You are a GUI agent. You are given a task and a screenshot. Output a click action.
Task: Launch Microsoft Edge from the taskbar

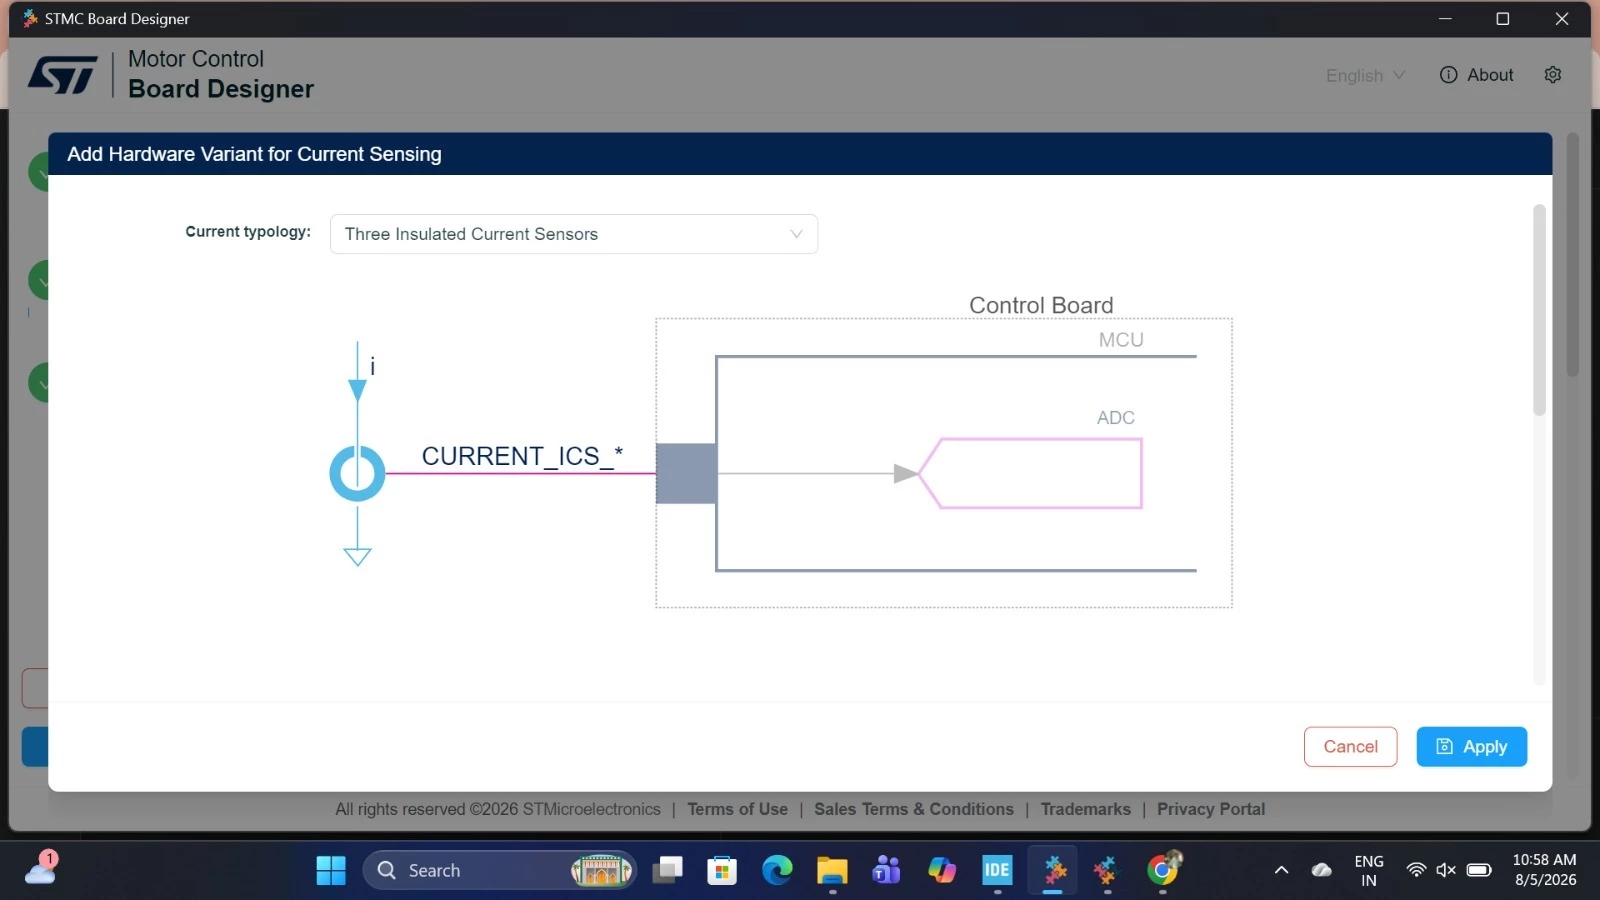click(x=777, y=871)
